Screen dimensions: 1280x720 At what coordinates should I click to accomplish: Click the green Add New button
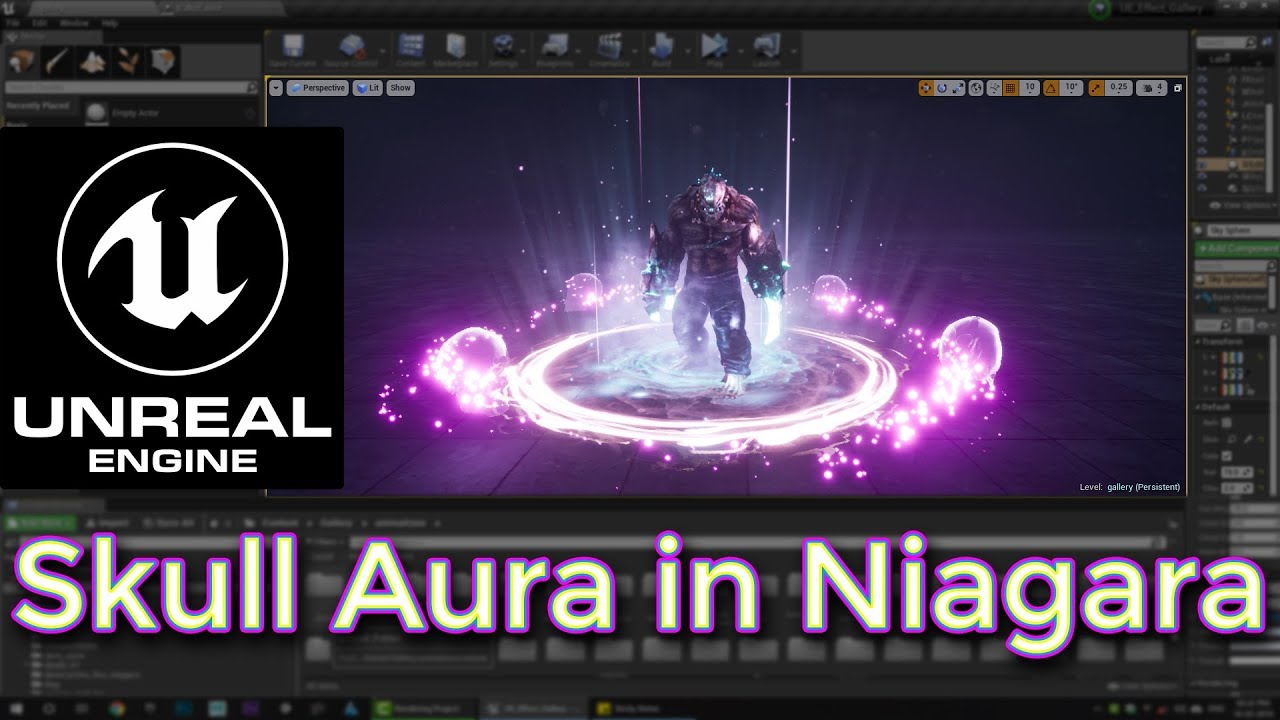coord(39,523)
